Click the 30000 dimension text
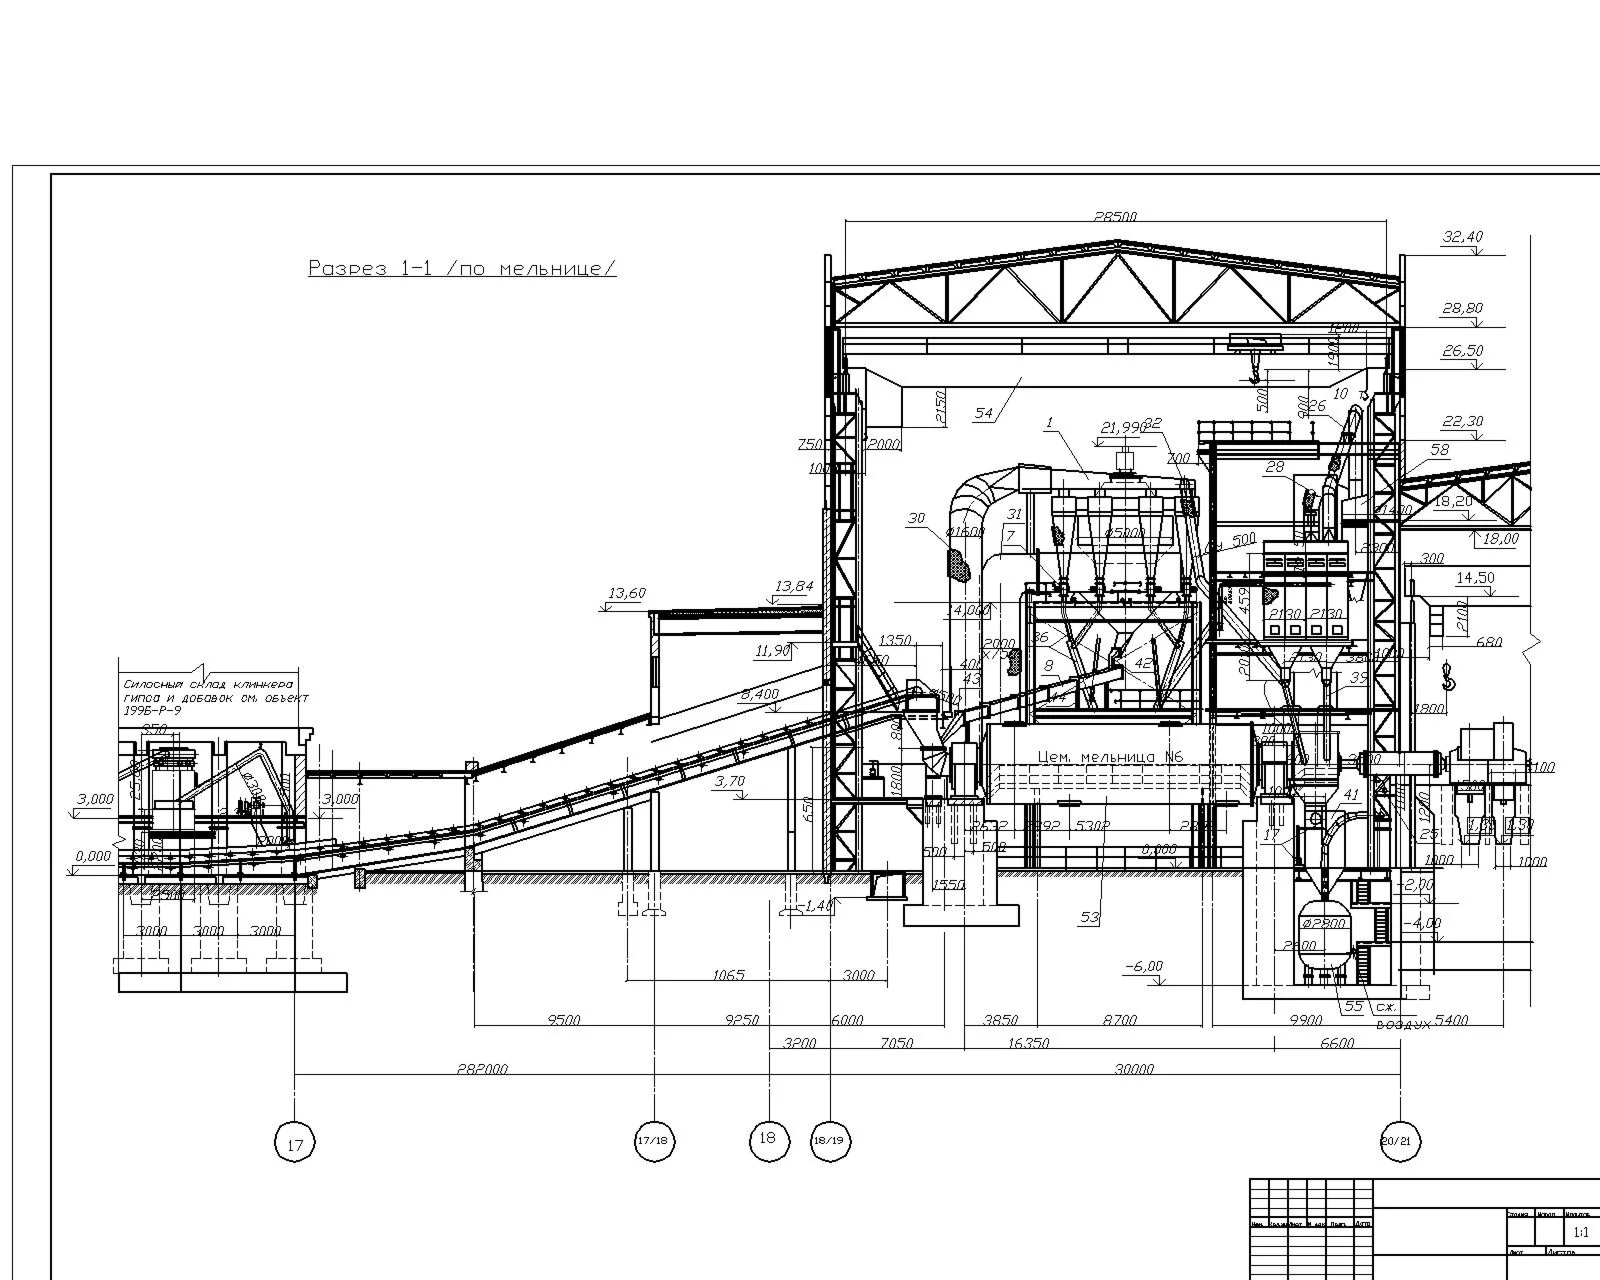Image resolution: width=1600 pixels, height=1280 pixels. tap(1134, 1069)
